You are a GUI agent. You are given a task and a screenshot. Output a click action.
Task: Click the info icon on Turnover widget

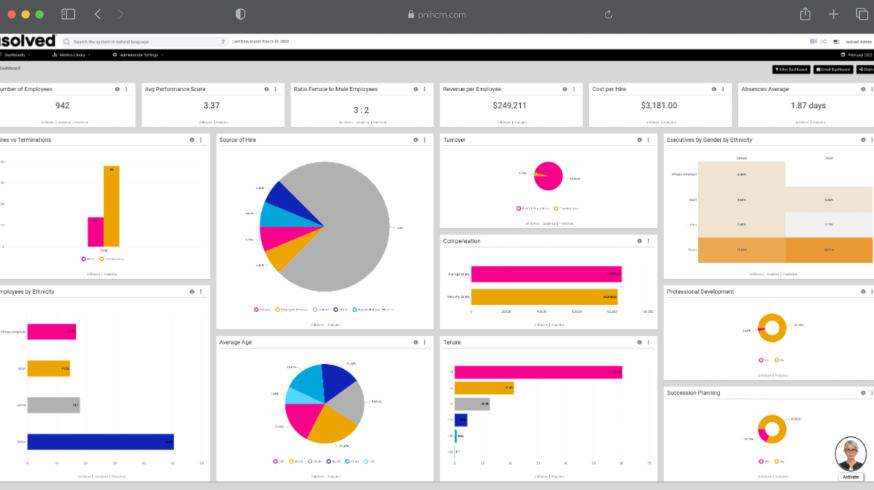(639, 140)
